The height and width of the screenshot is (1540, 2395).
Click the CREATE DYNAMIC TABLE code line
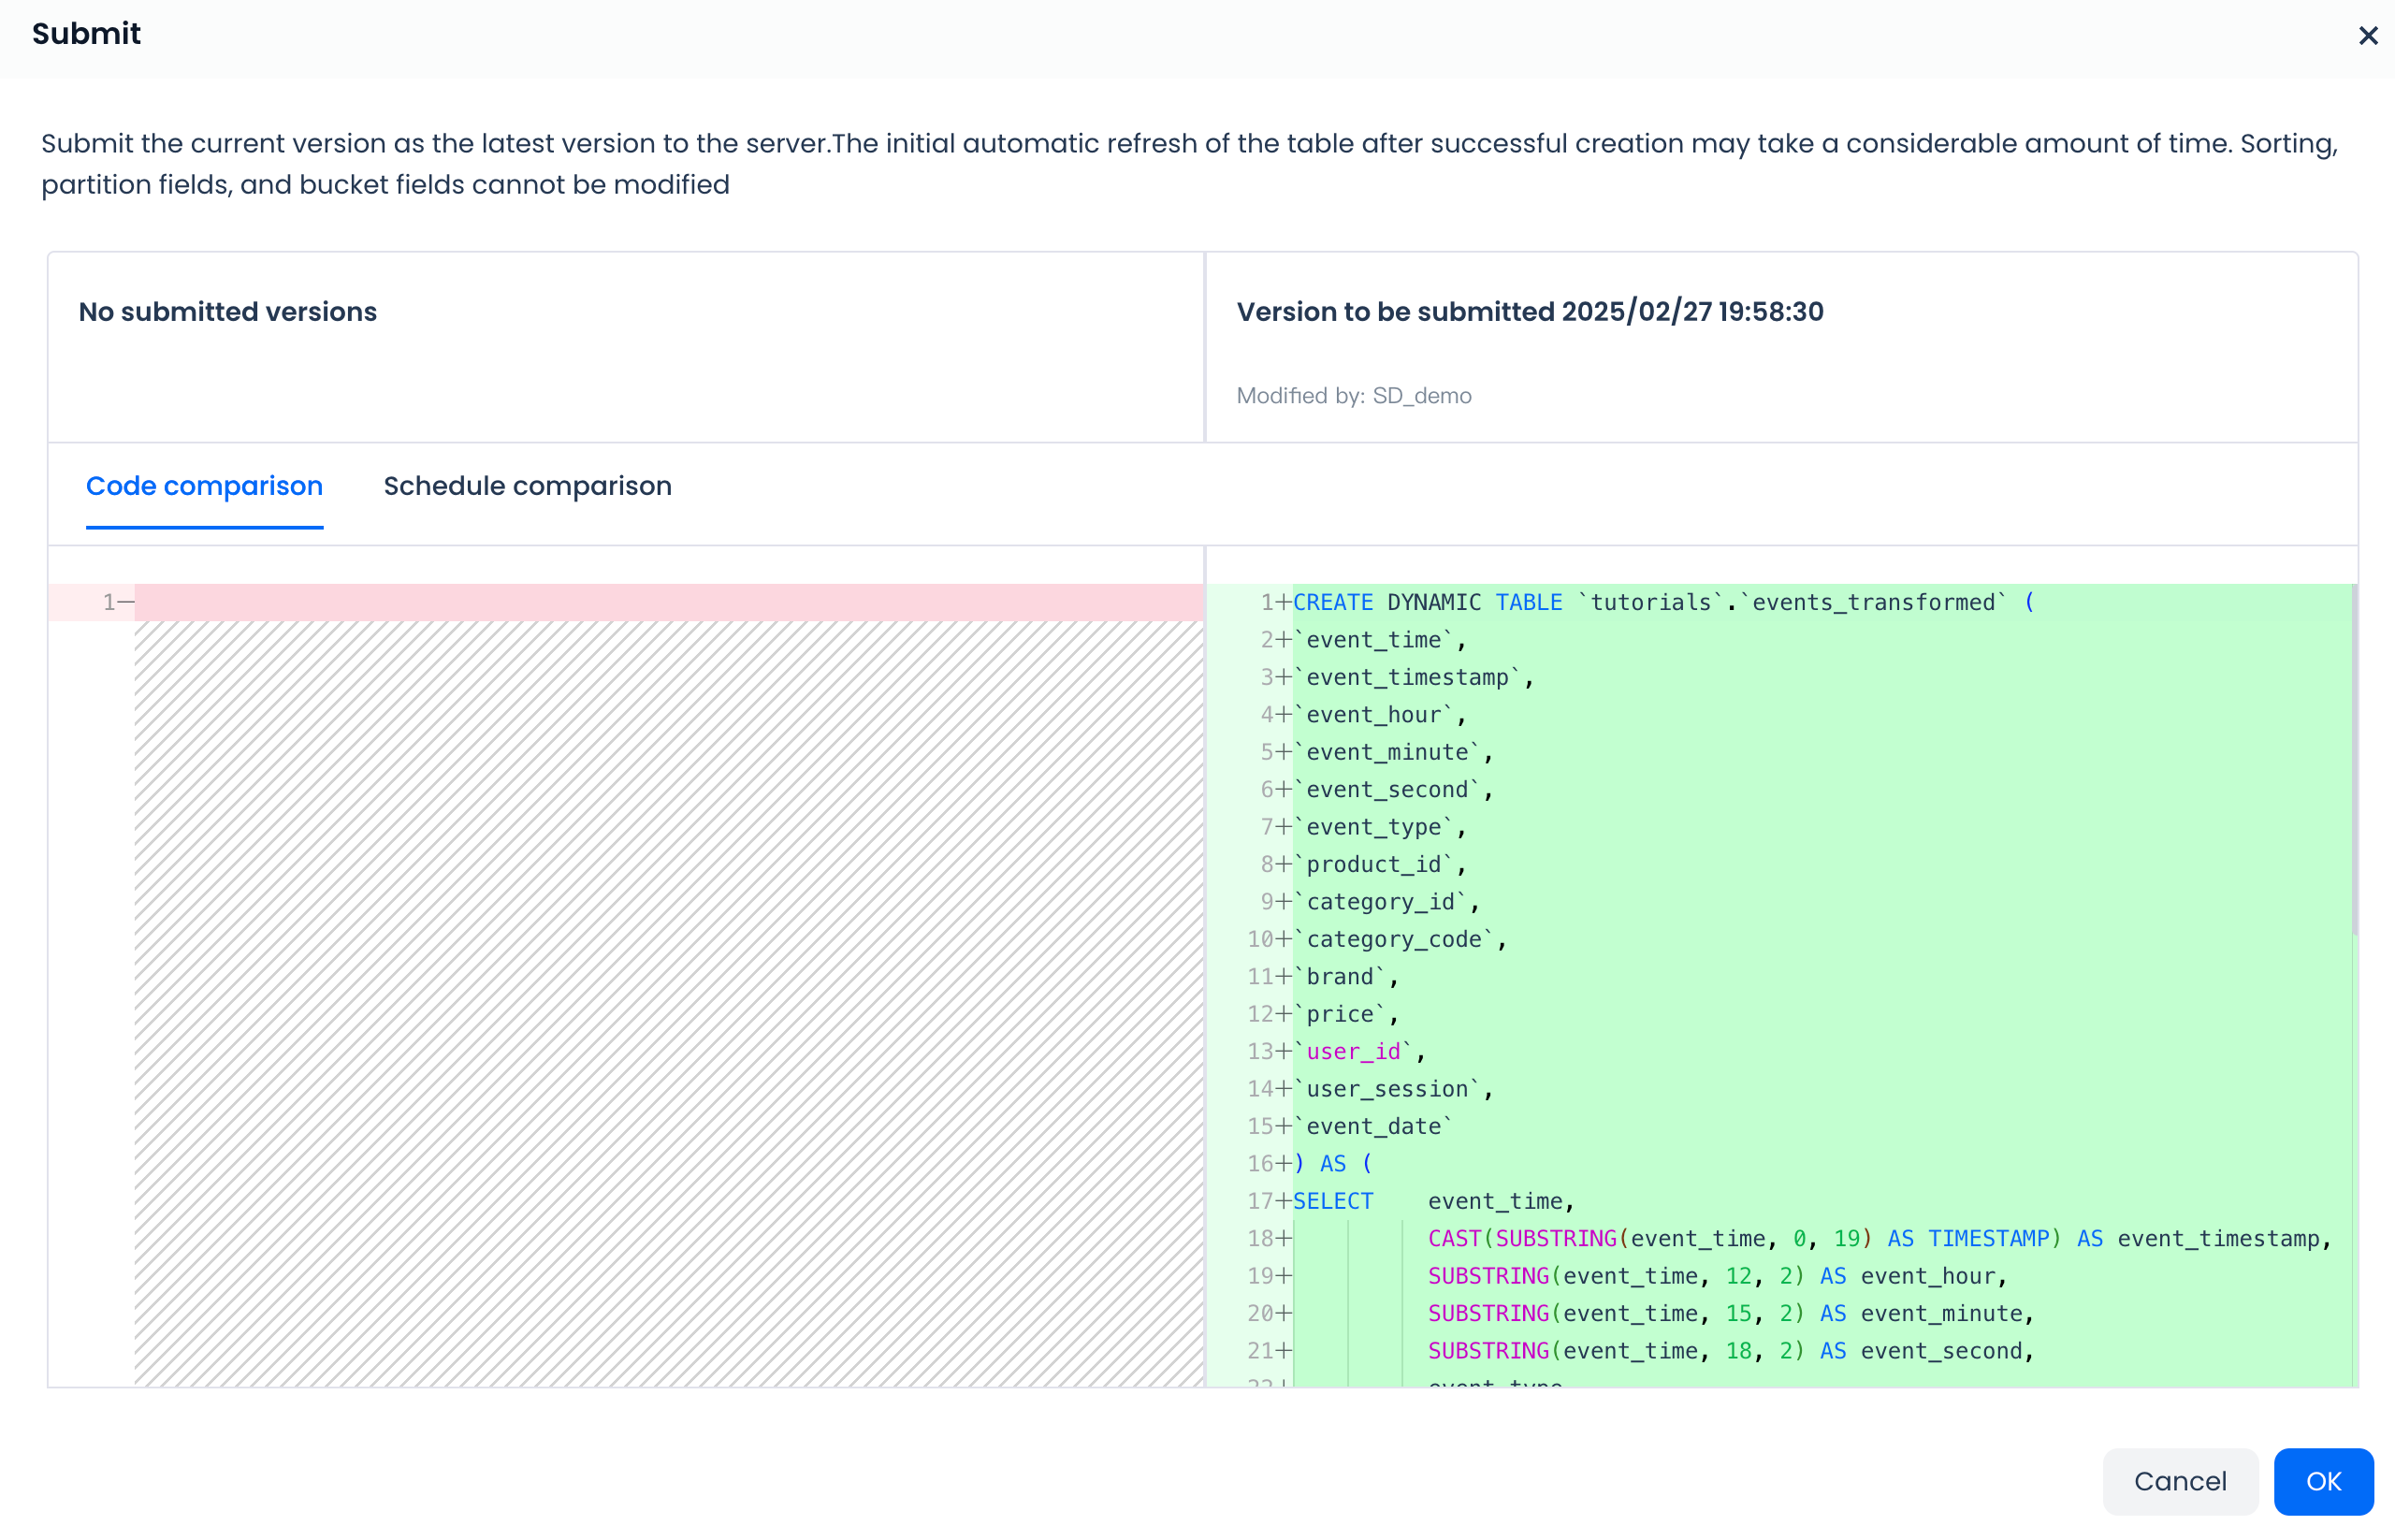(1663, 602)
